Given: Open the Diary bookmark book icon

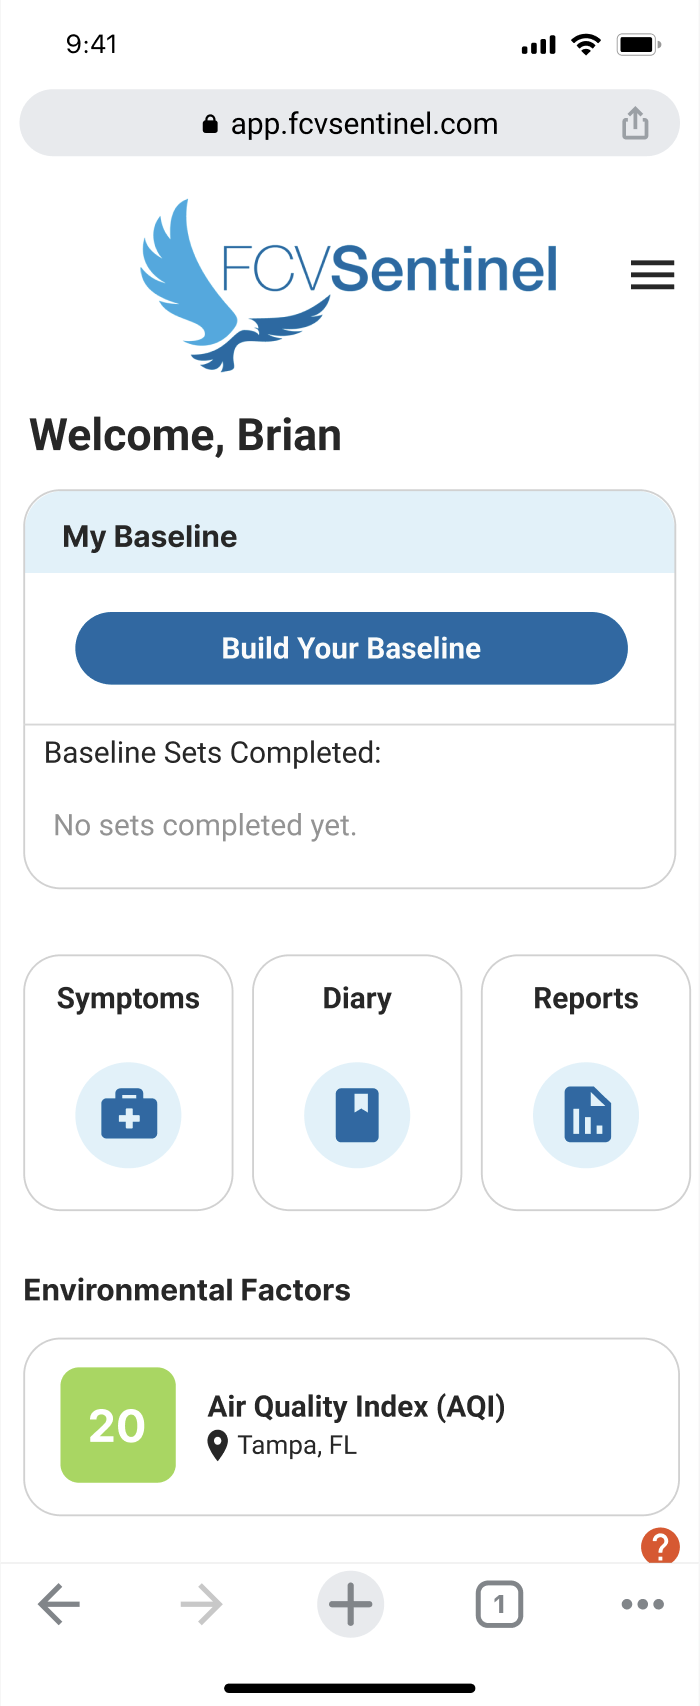Looking at the screenshot, I should pyautogui.click(x=357, y=1115).
